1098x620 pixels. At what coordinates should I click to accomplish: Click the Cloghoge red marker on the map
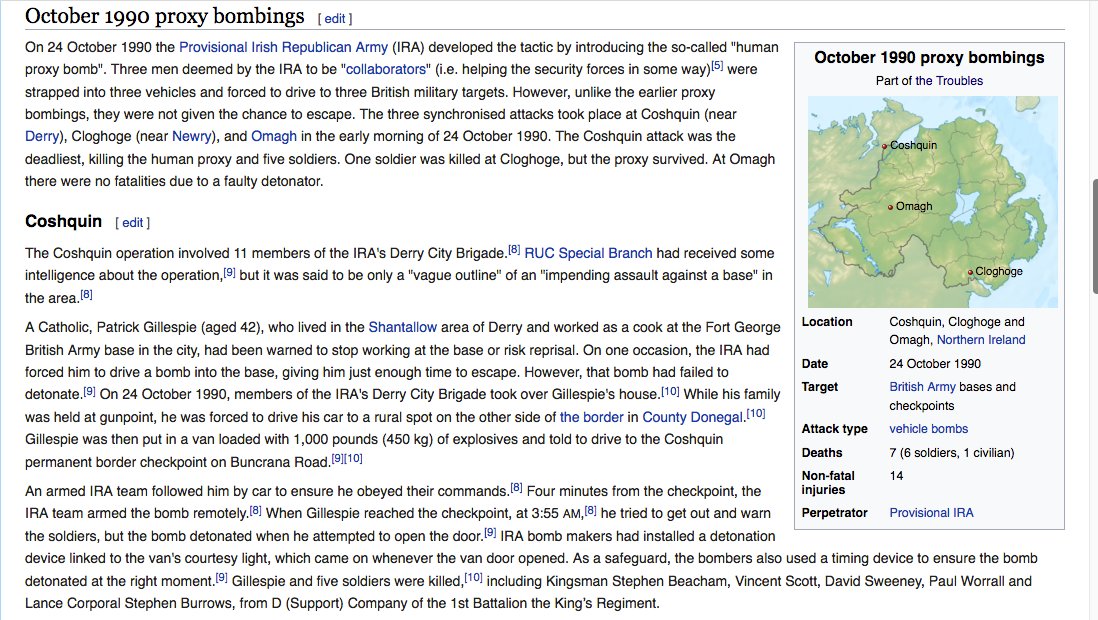[970, 272]
